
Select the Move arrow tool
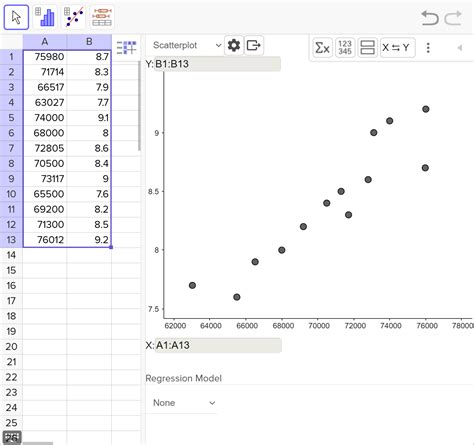pos(16,17)
